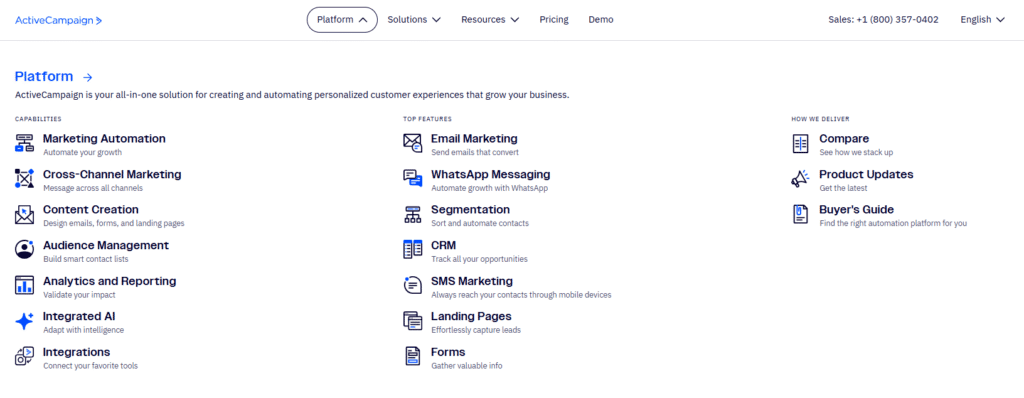Open Email Marketing feature
Image resolution: width=1024 pixels, height=398 pixels.
474,139
